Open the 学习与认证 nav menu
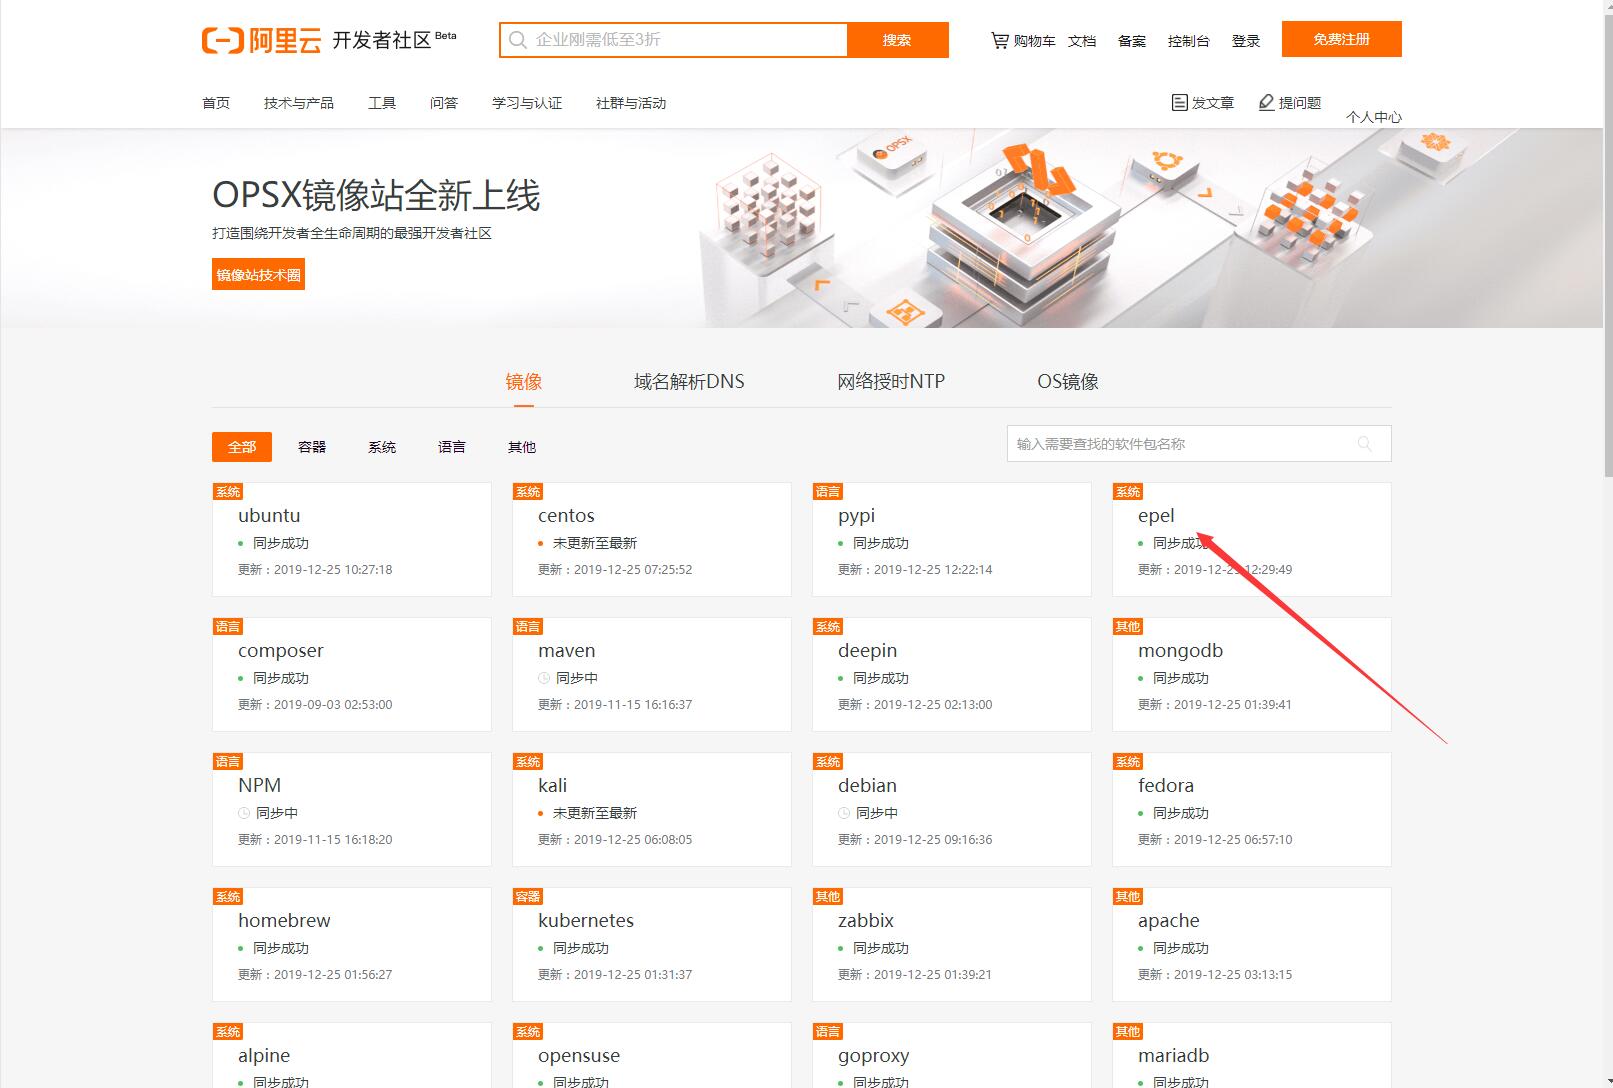 click(x=527, y=103)
